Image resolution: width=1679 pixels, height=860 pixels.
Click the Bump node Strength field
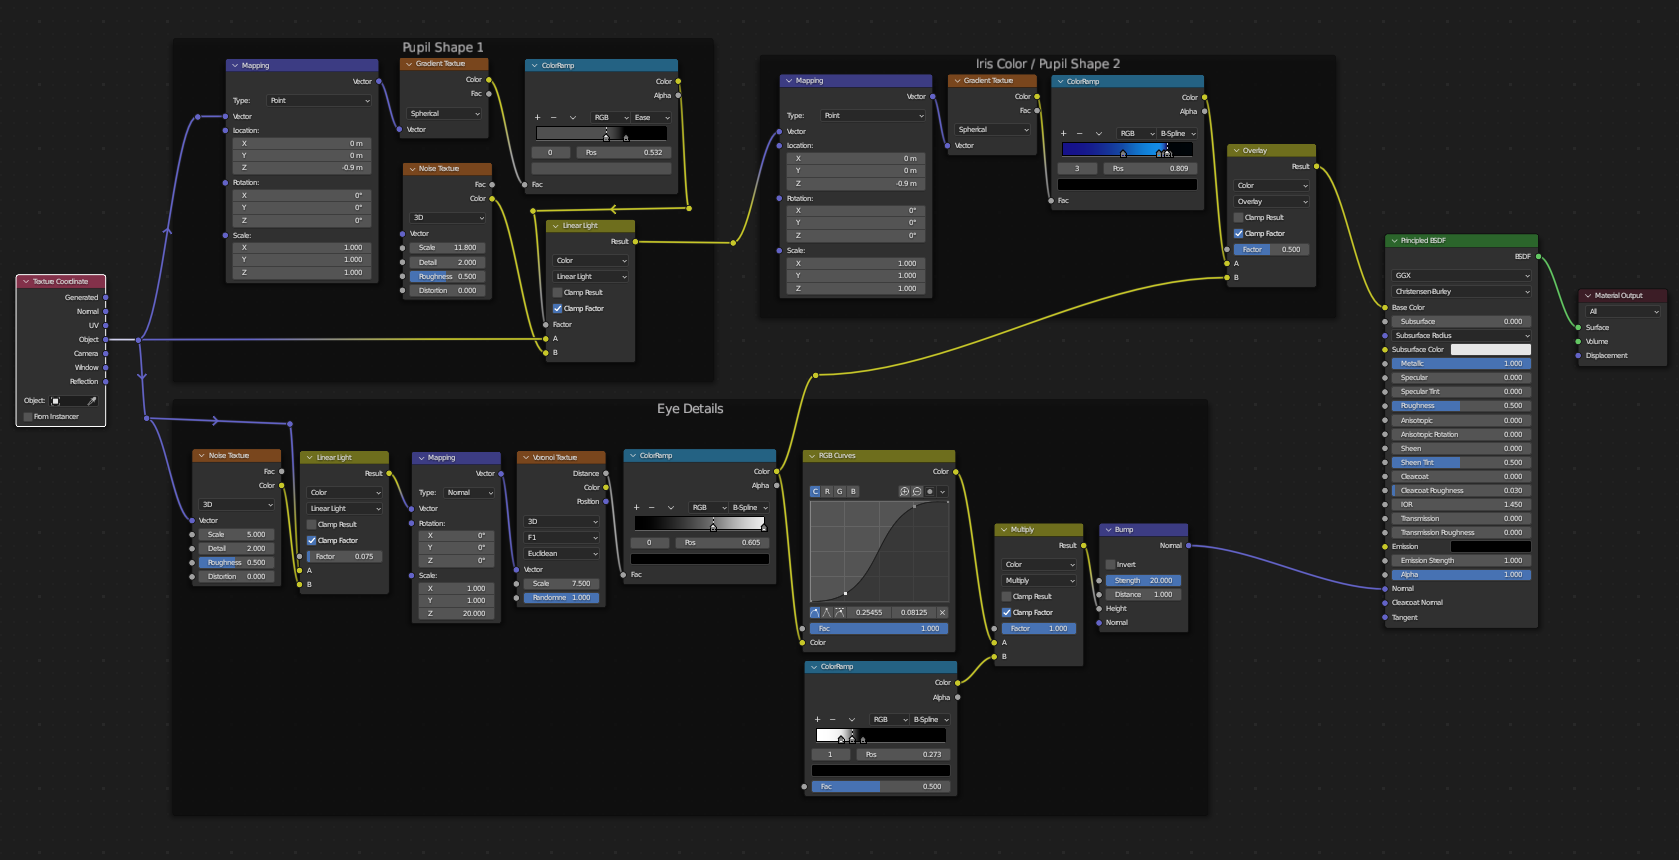tap(1143, 581)
